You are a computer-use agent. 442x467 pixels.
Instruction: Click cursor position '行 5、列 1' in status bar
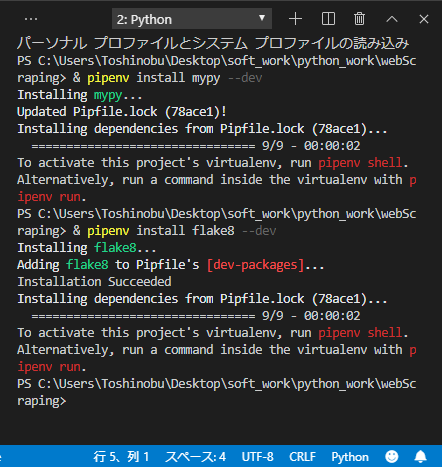tap(121, 456)
